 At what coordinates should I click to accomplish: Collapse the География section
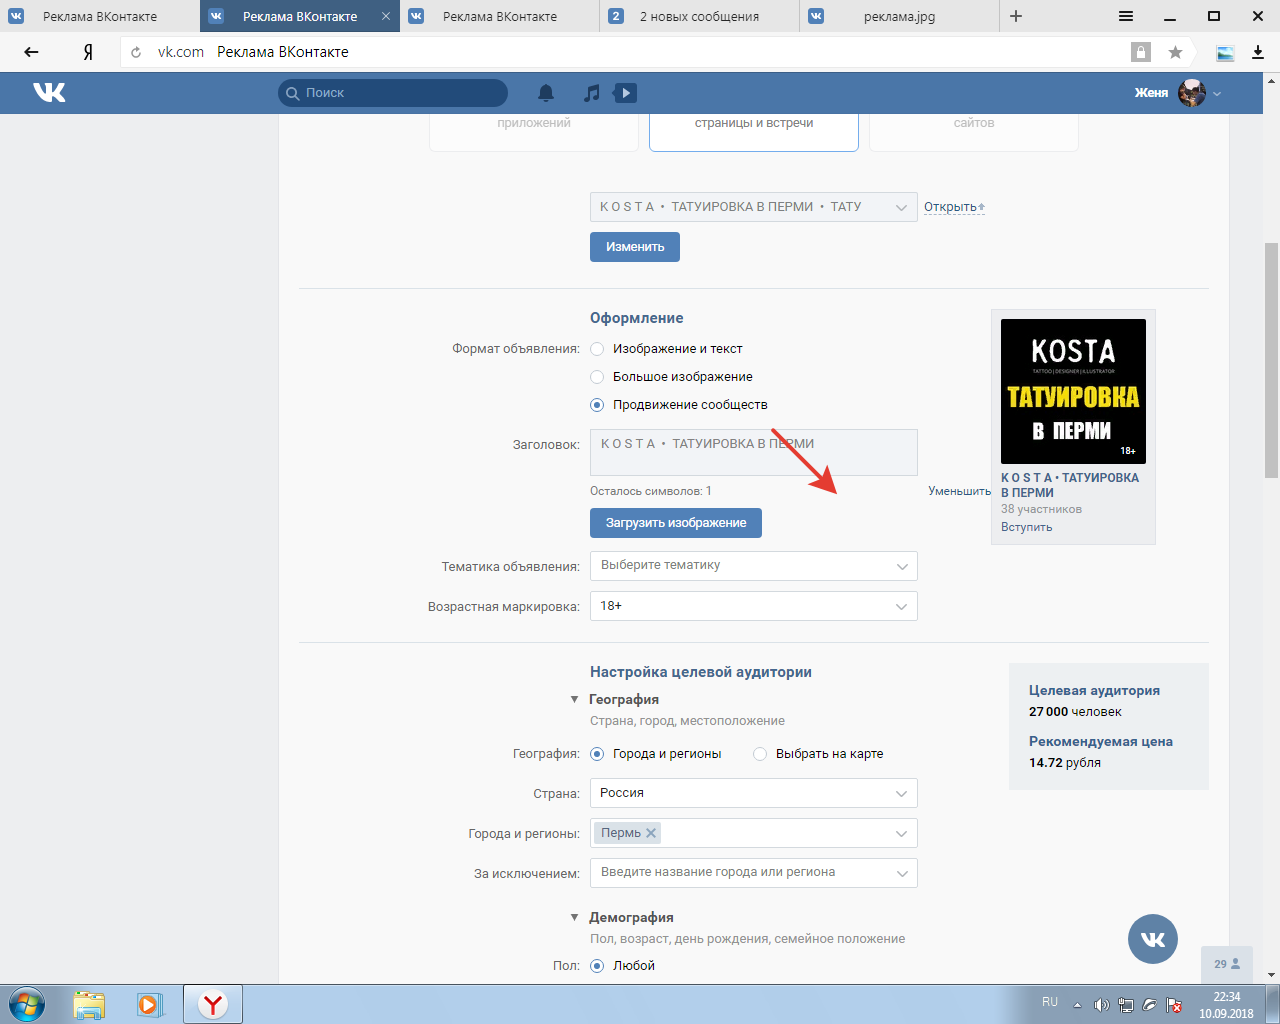(574, 700)
